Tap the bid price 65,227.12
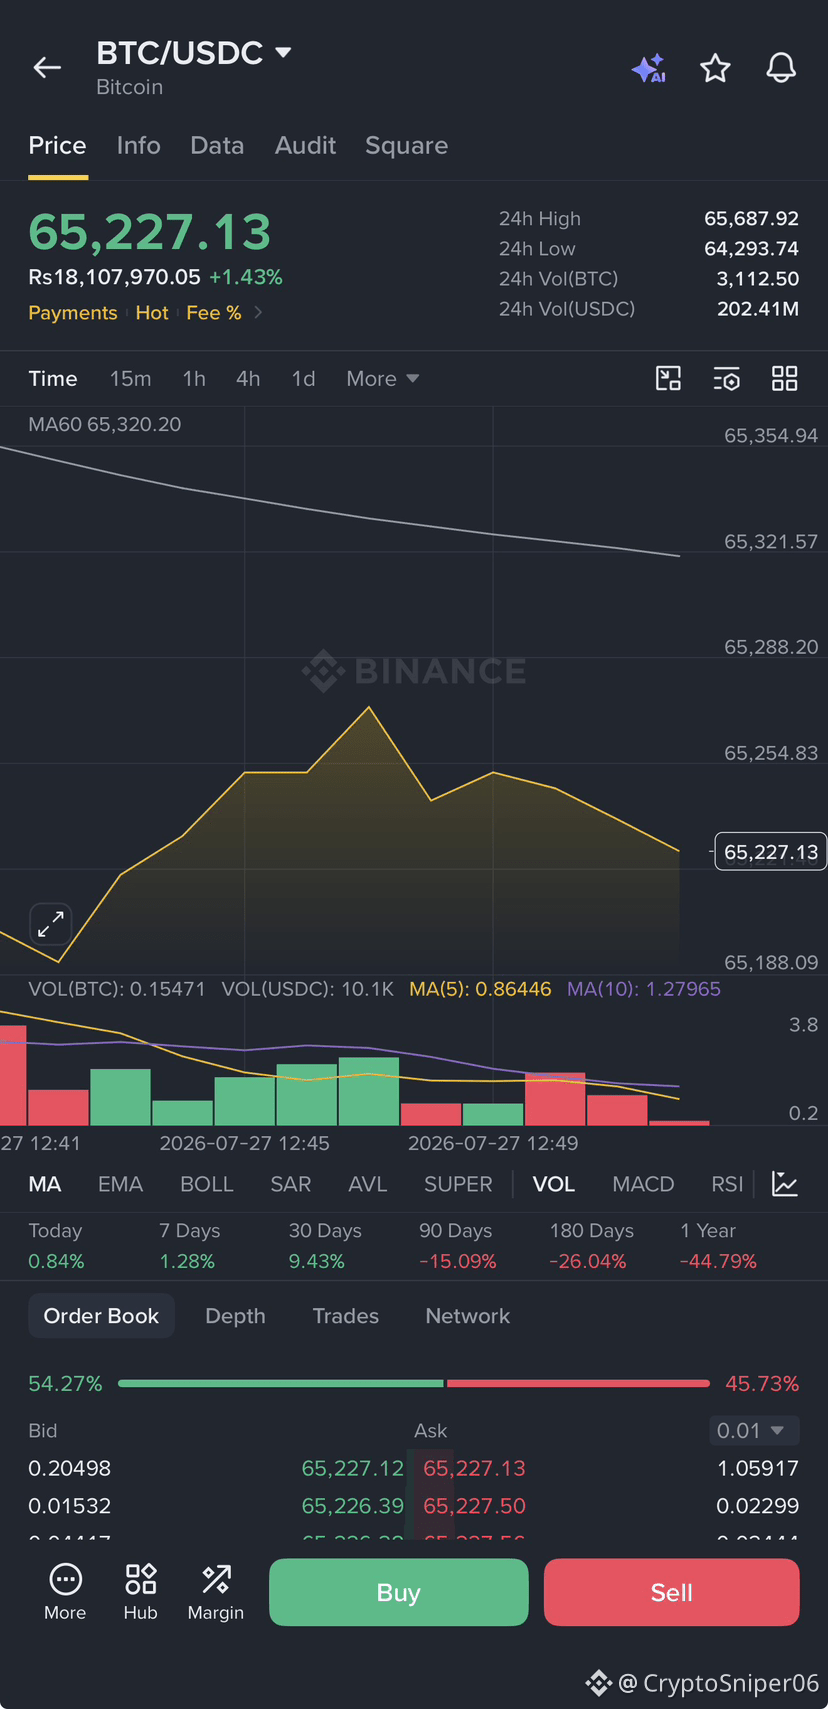Image resolution: width=828 pixels, height=1709 pixels. tap(353, 1468)
